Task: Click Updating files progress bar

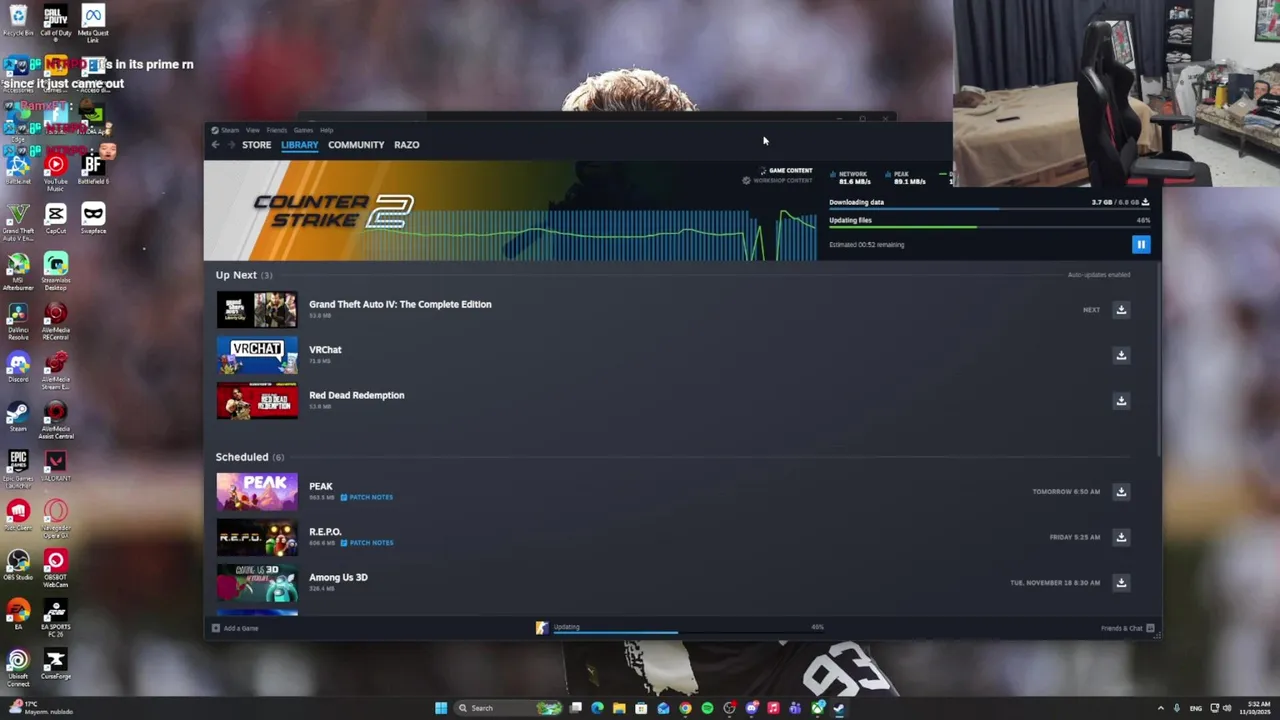Action: pyautogui.click(x=989, y=227)
